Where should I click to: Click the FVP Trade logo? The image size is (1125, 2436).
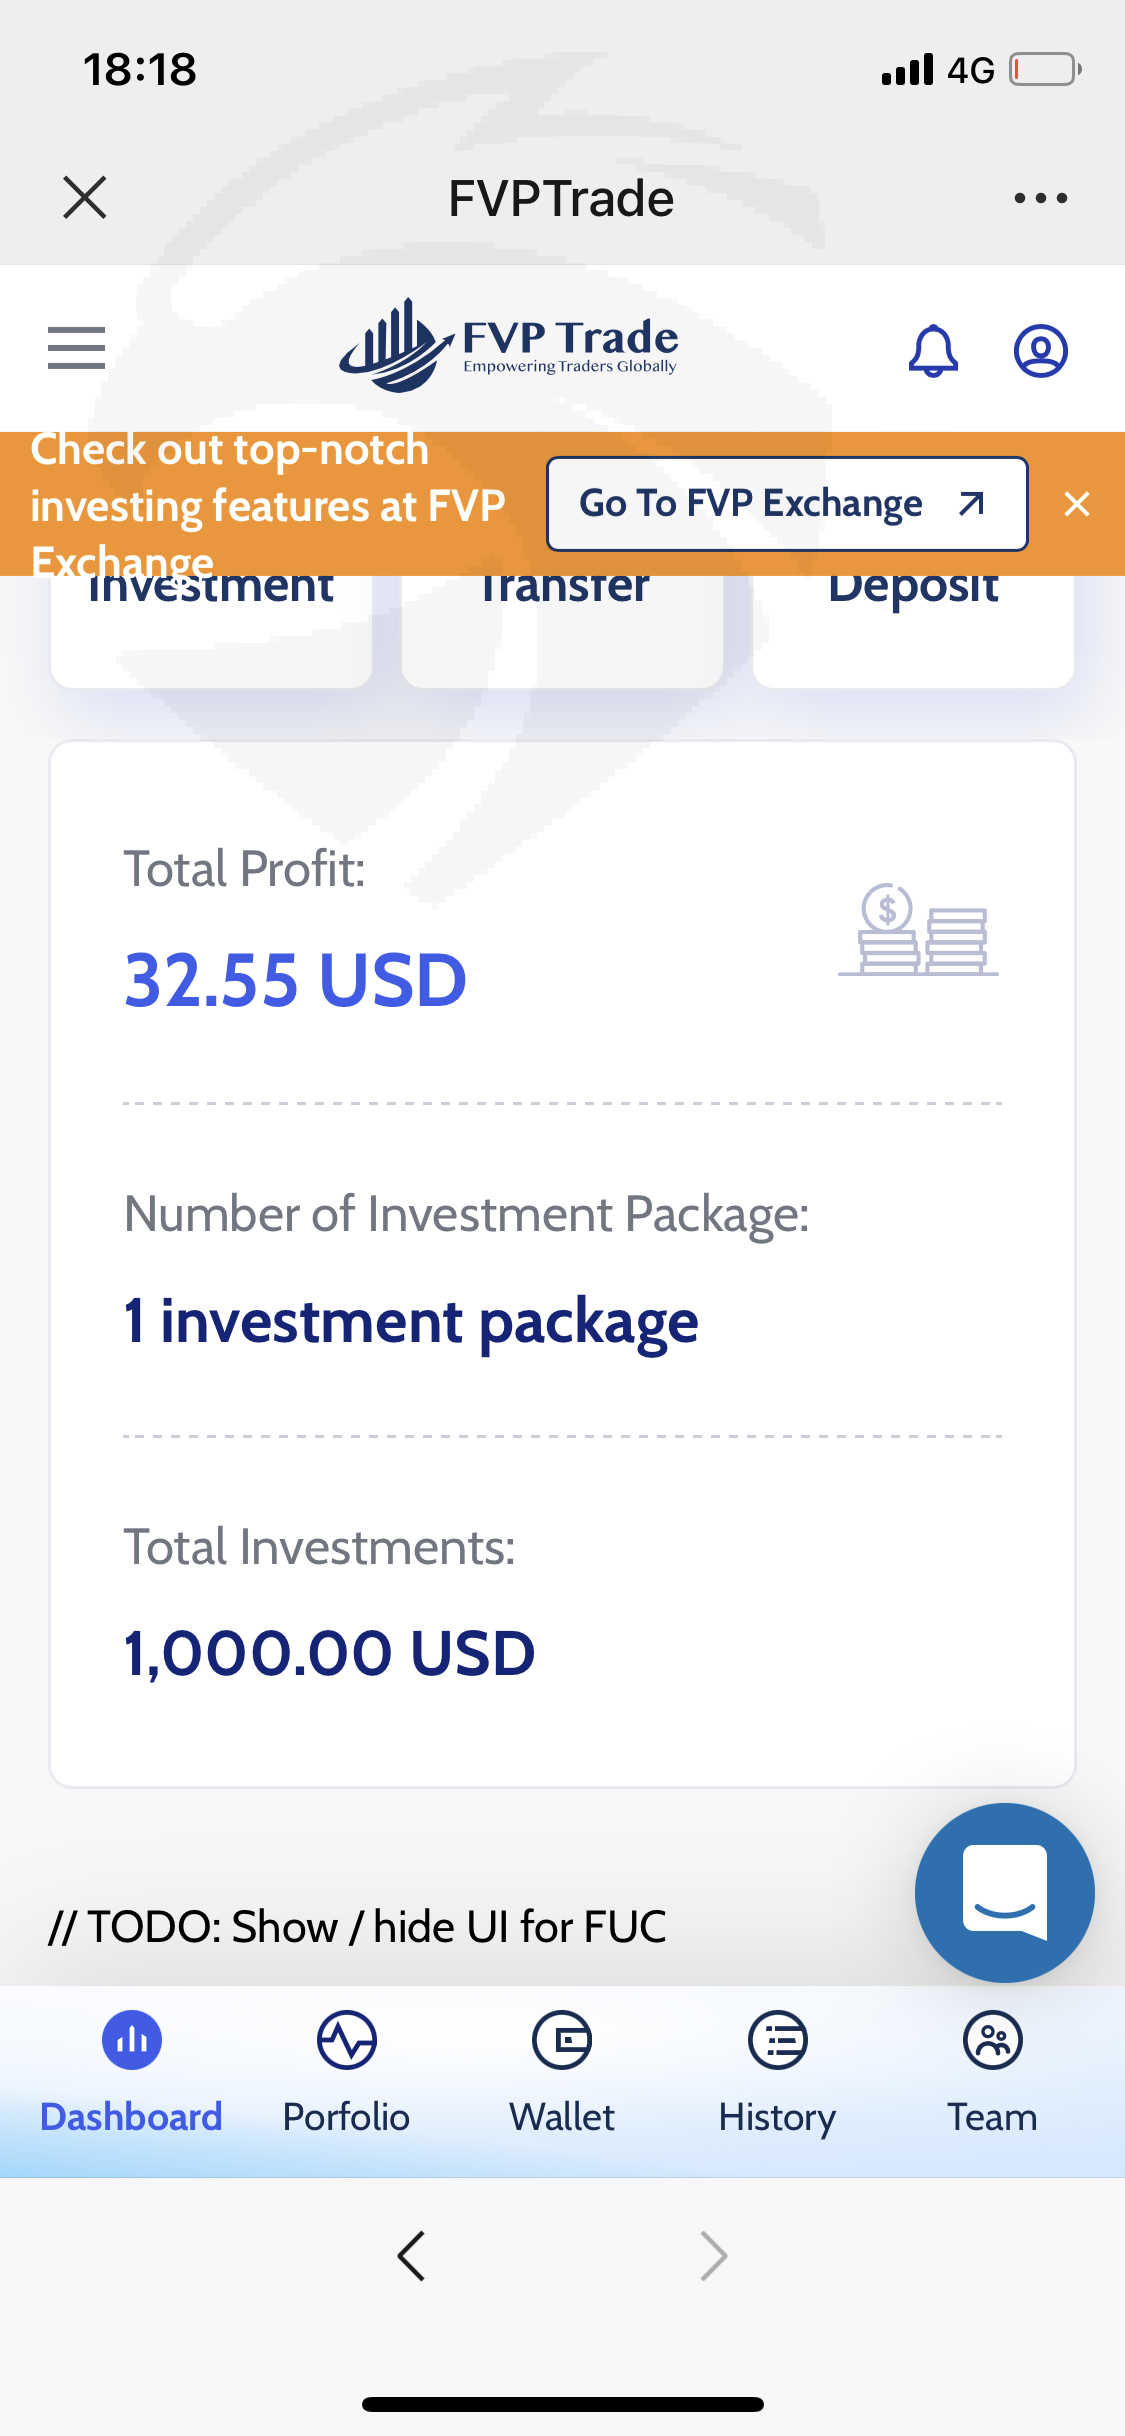pos(509,346)
